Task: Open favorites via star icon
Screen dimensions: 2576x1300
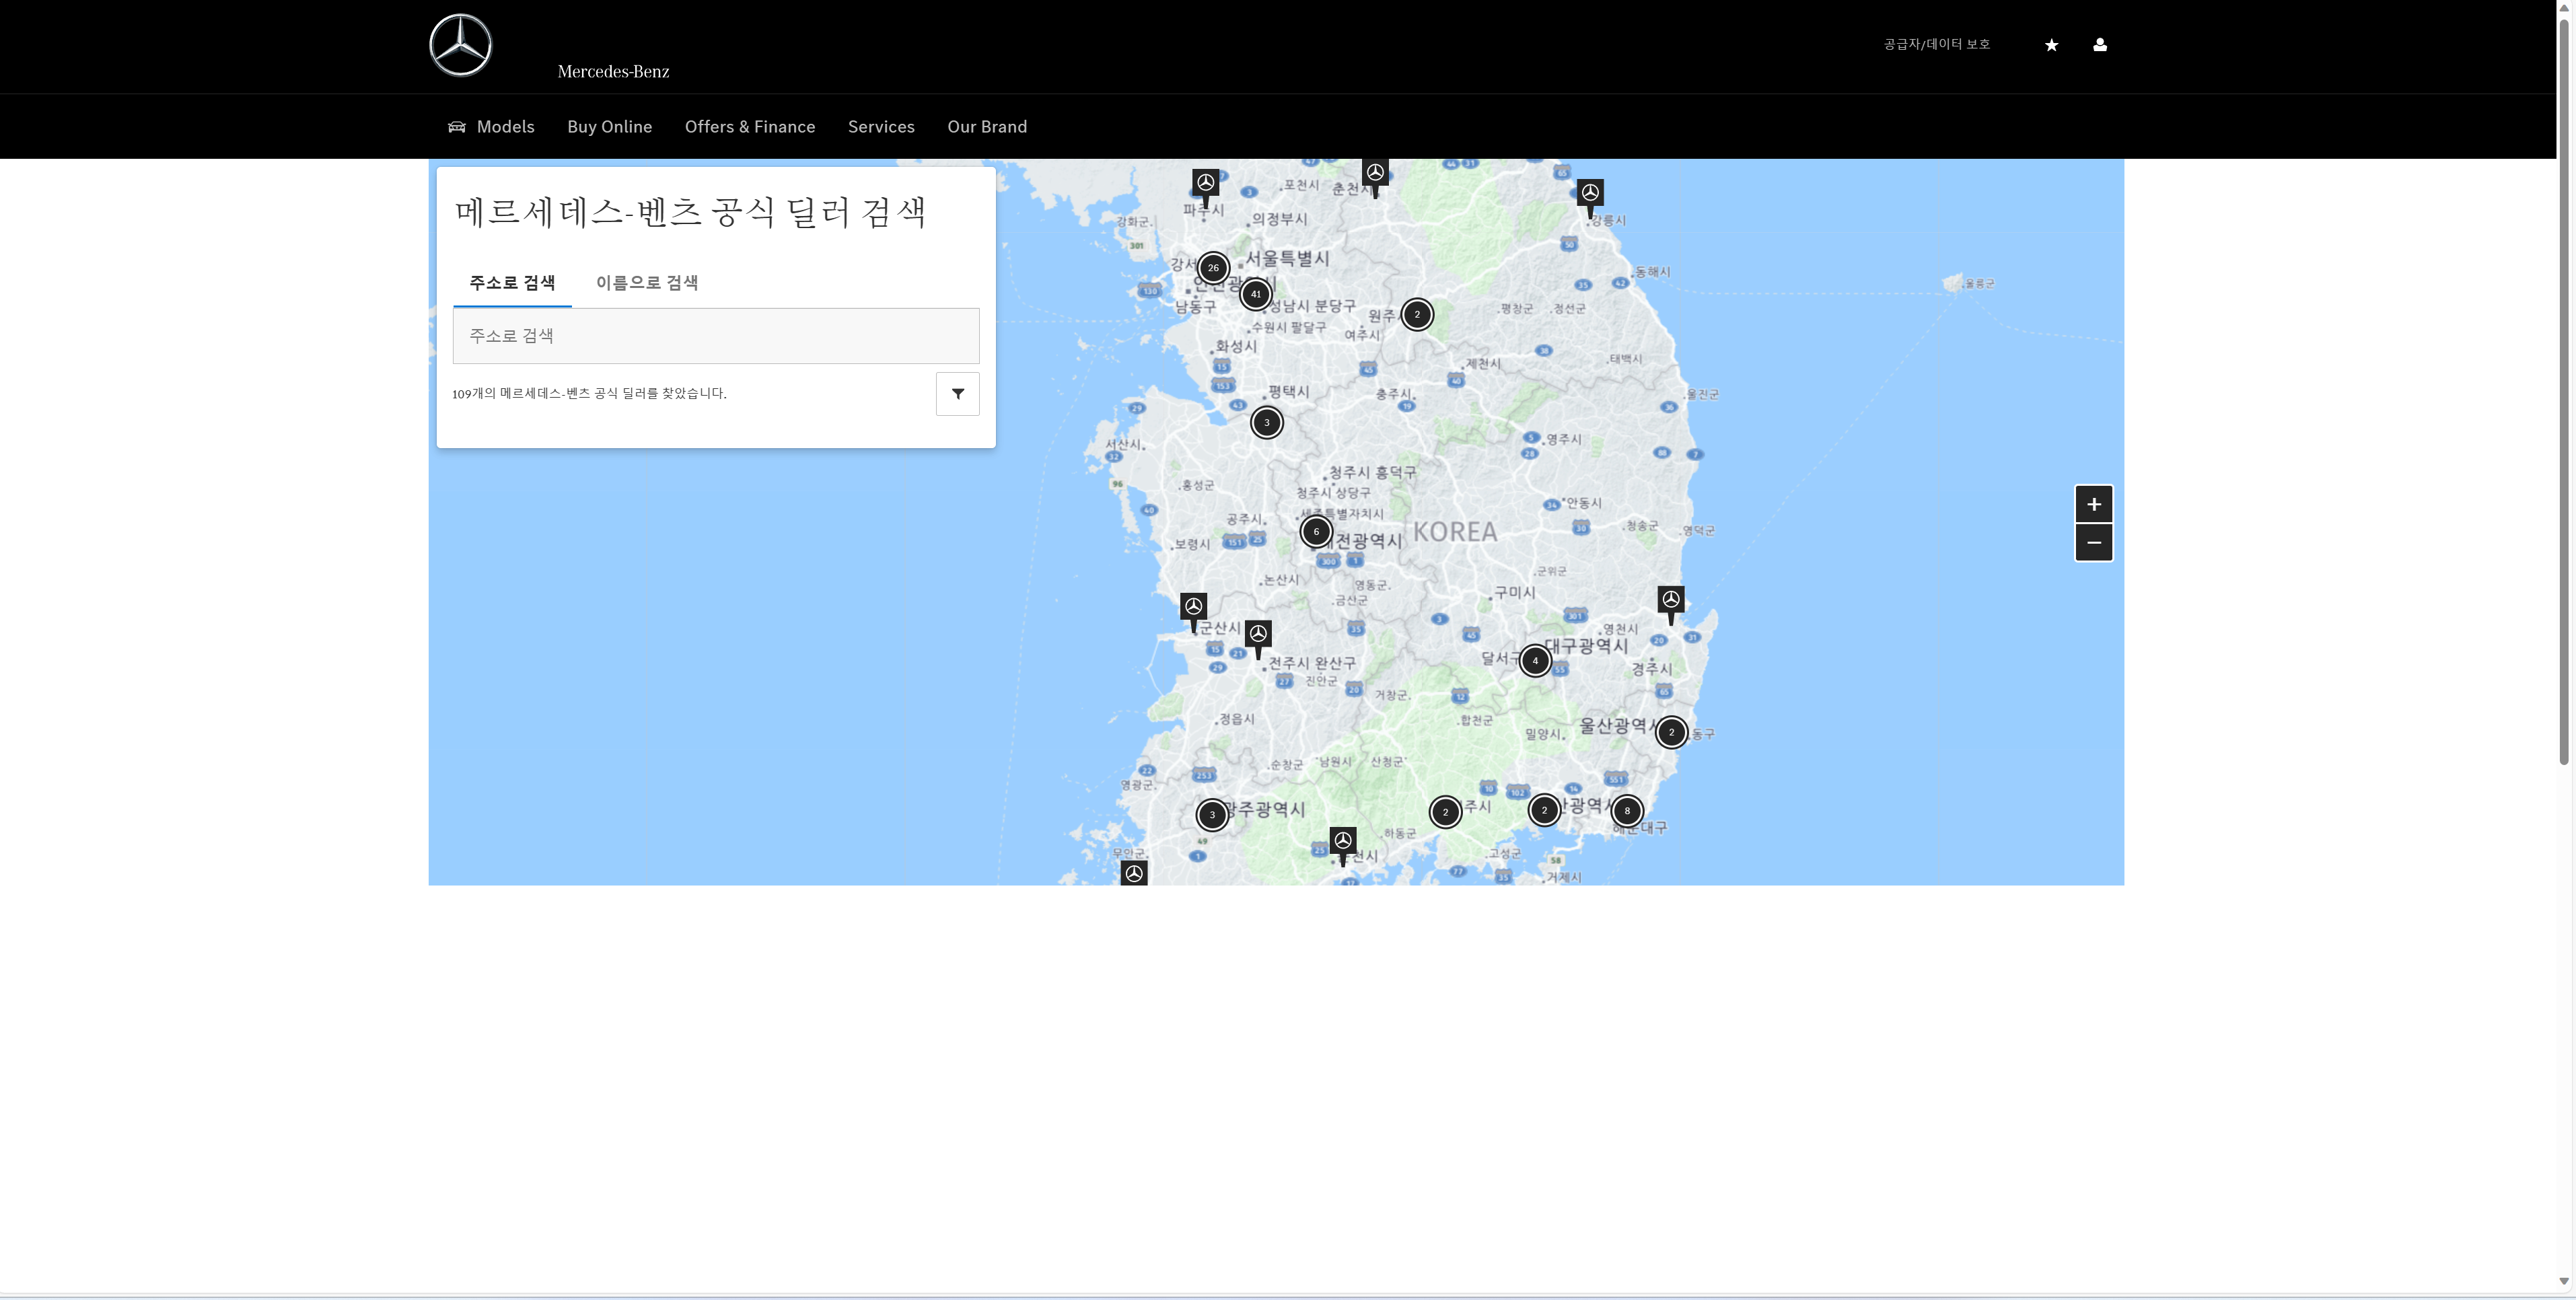Action: point(2051,45)
